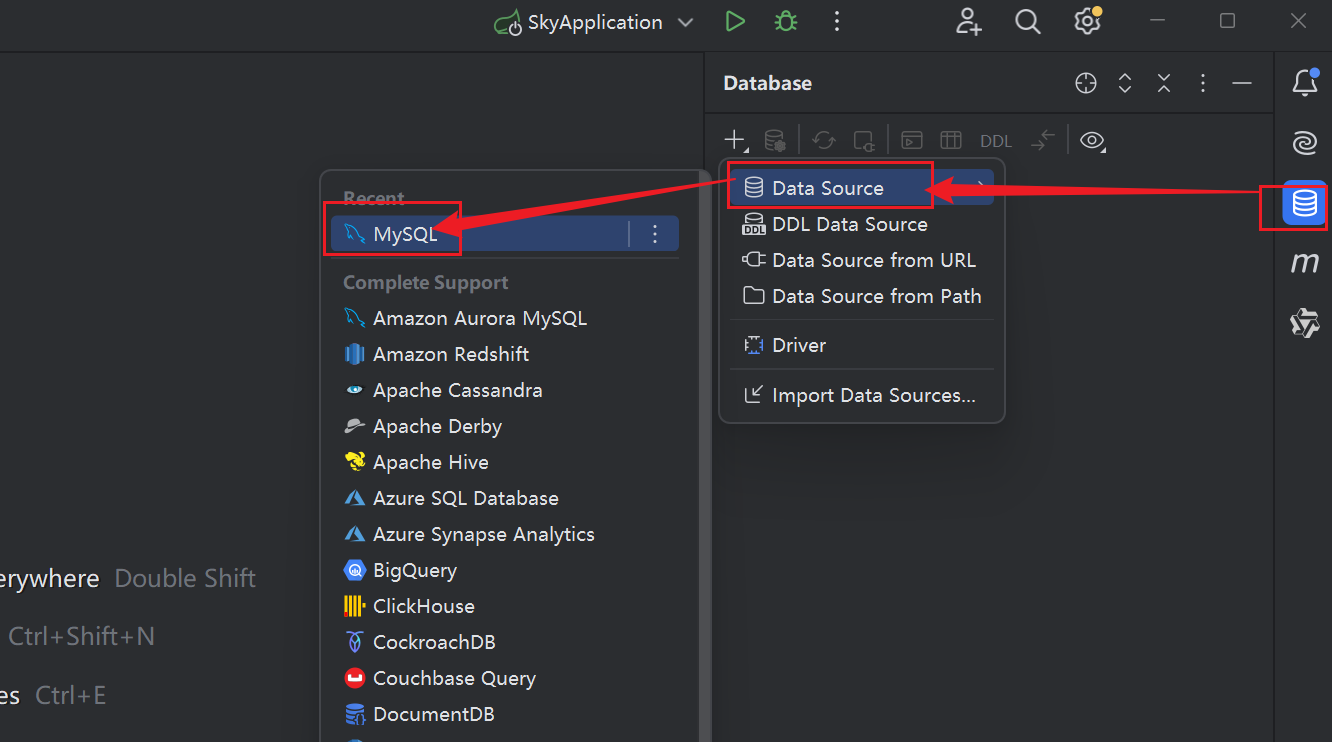Expand all in the Database panel
Screen dimensions: 1332x742
click(1125, 84)
